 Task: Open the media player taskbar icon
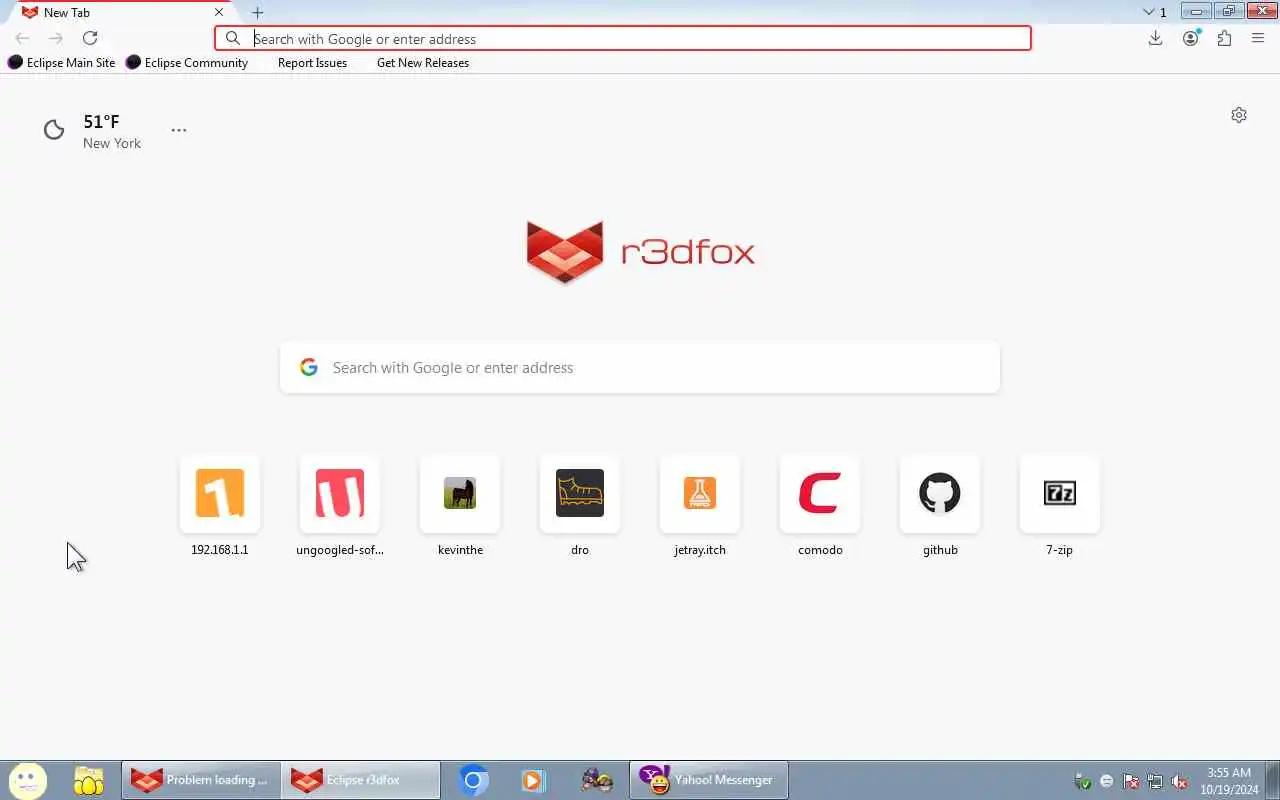(x=533, y=780)
